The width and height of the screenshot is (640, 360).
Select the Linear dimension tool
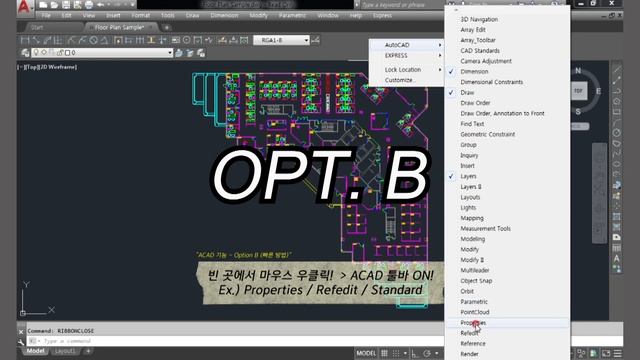tap(25, 40)
